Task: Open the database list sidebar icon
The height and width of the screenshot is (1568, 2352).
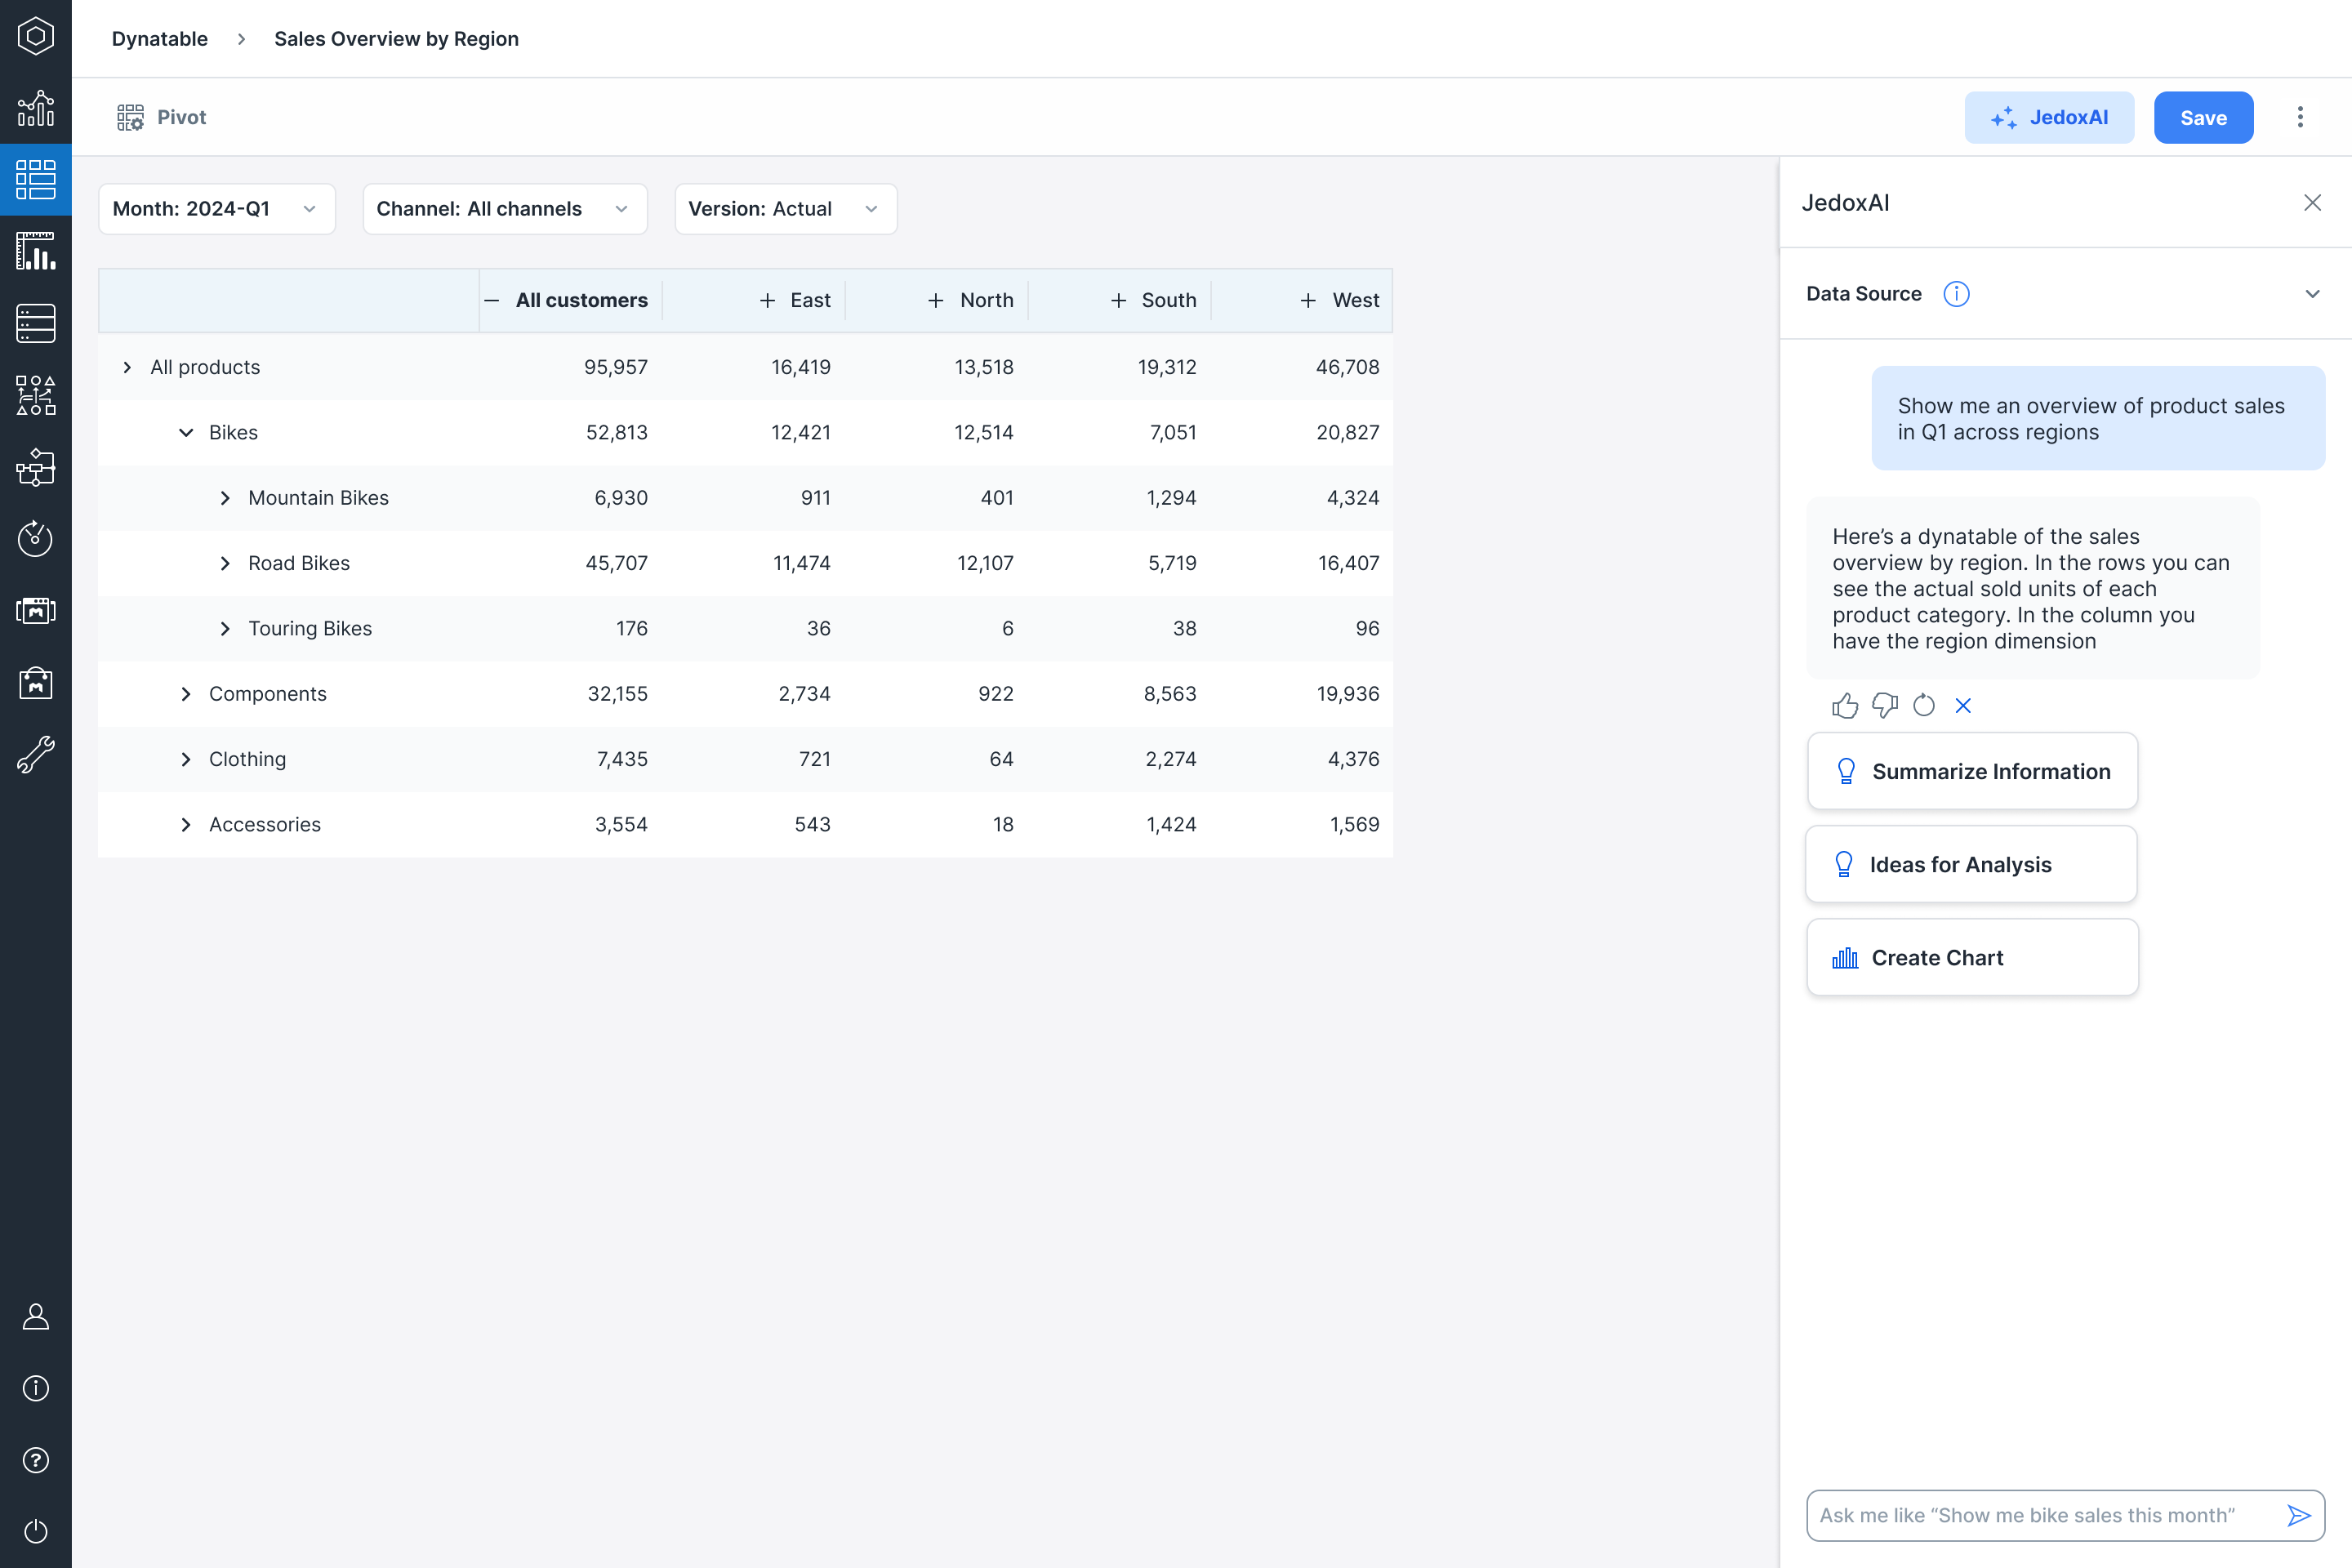Action: pos(36,323)
